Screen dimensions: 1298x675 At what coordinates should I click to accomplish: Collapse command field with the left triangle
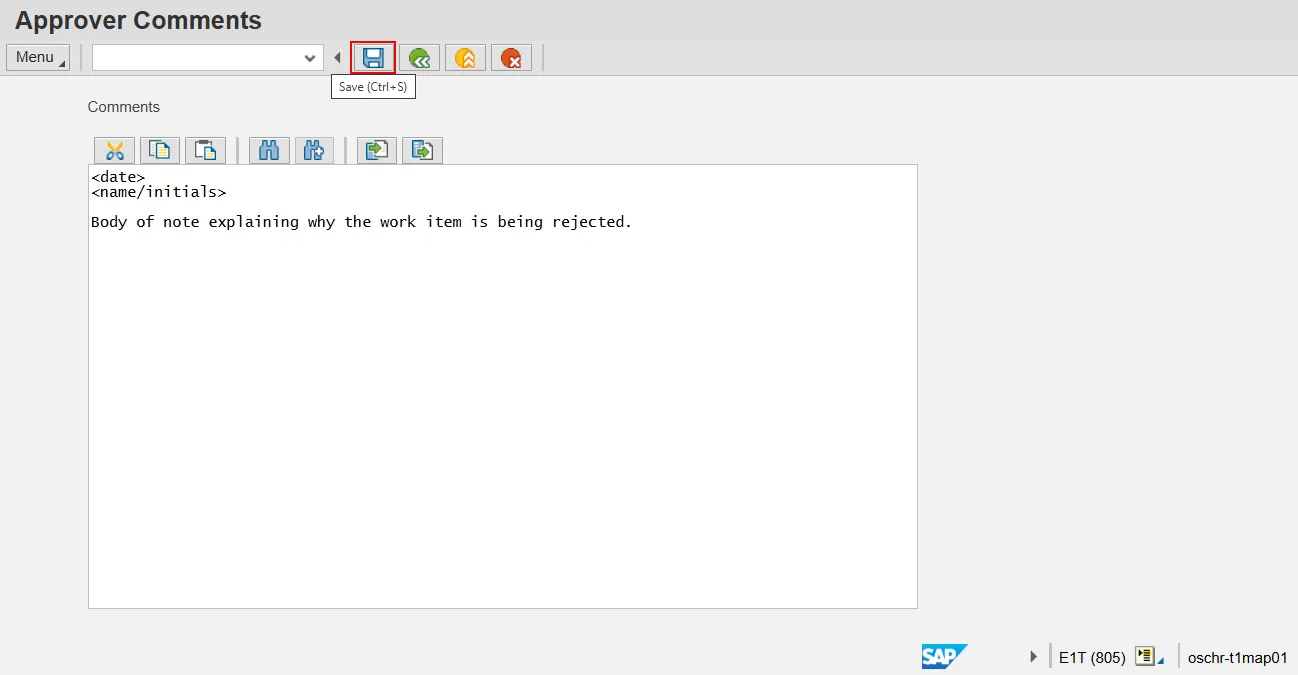[337, 58]
